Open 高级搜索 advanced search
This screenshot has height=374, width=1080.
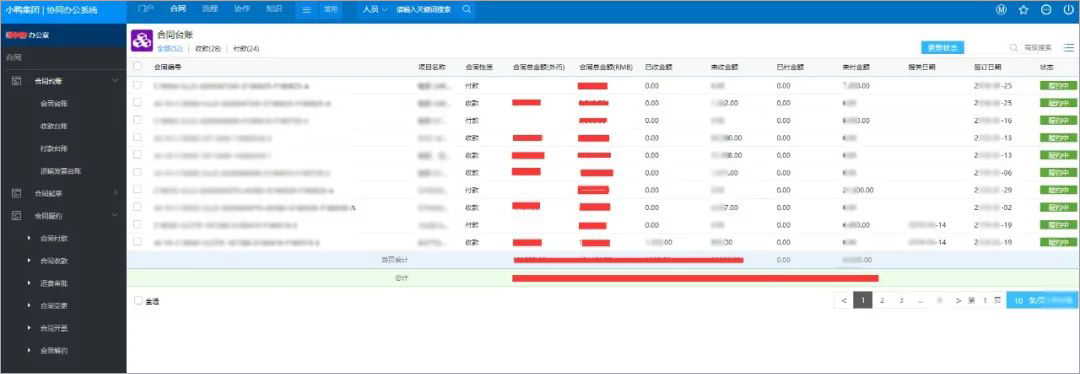[1037, 48]
